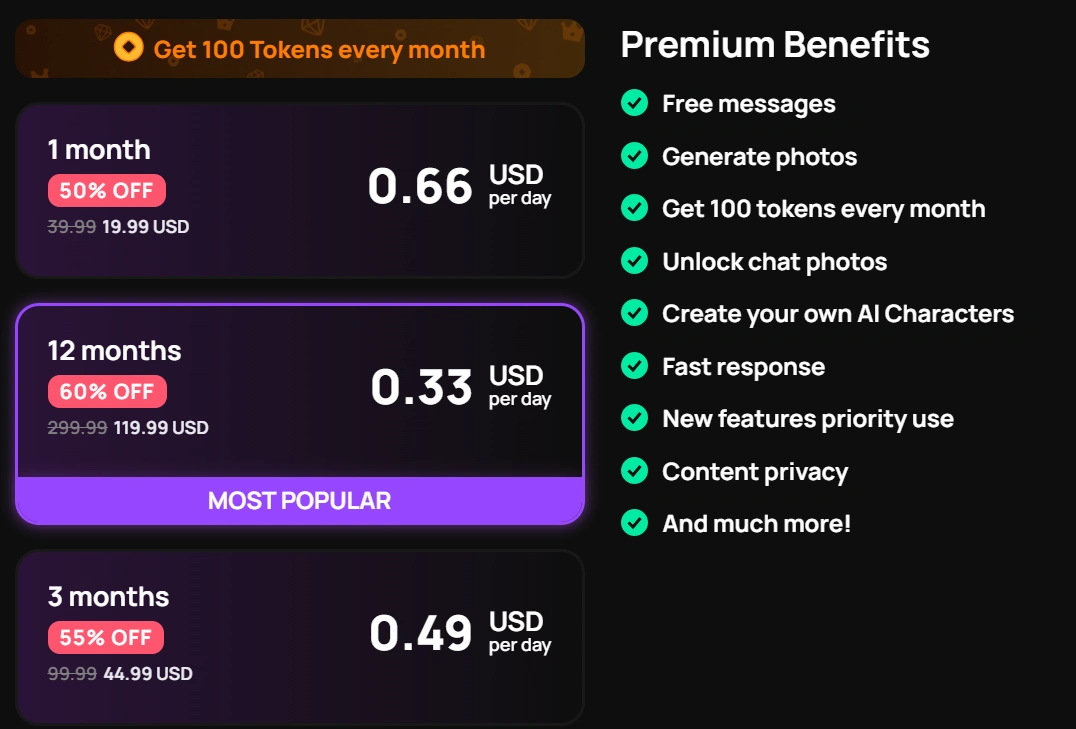Screen dimensions: 1076x729
Task: Click the MOST POPULAR purple banner
Action: point(299,500)
